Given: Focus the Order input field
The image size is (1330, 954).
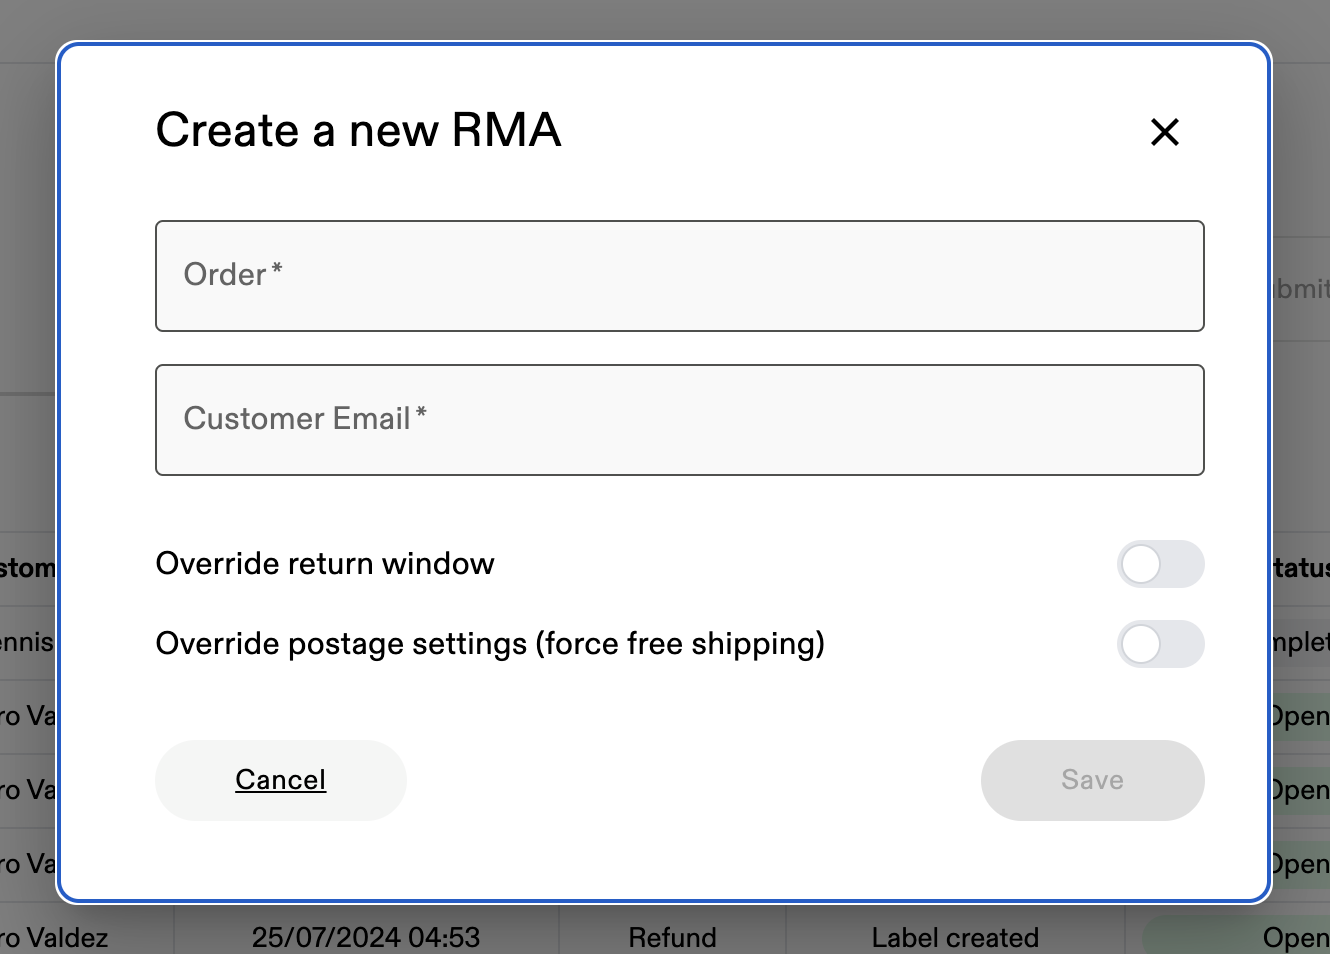Looking at the screenshot, I should point(680,276).
